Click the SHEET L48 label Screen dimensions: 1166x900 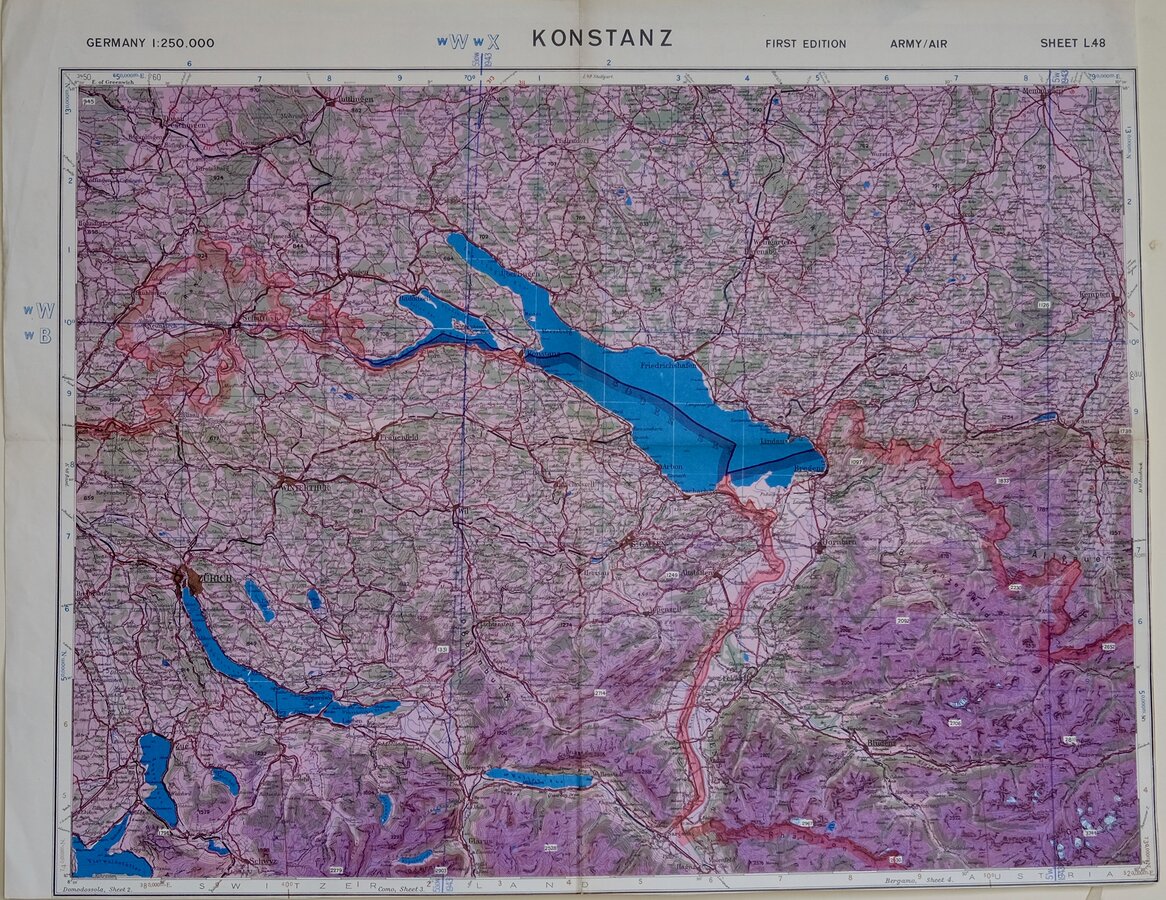pos(1073,44)
